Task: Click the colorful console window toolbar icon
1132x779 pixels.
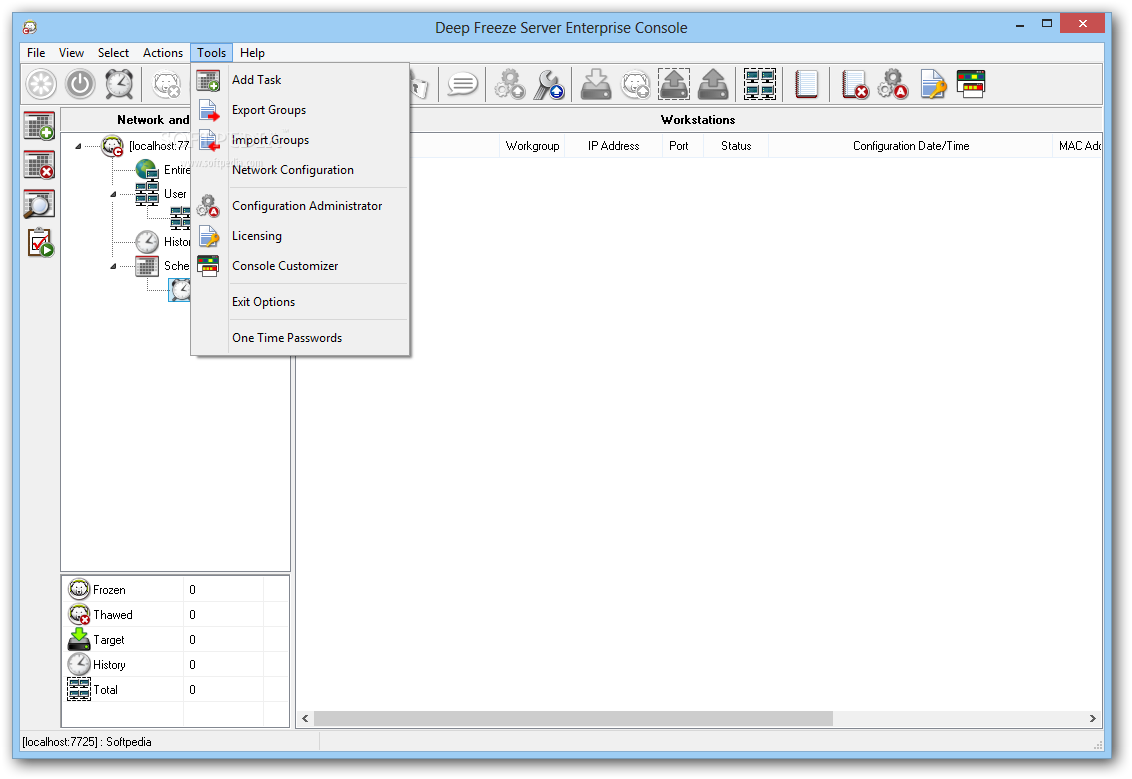Action: (971, 84)
